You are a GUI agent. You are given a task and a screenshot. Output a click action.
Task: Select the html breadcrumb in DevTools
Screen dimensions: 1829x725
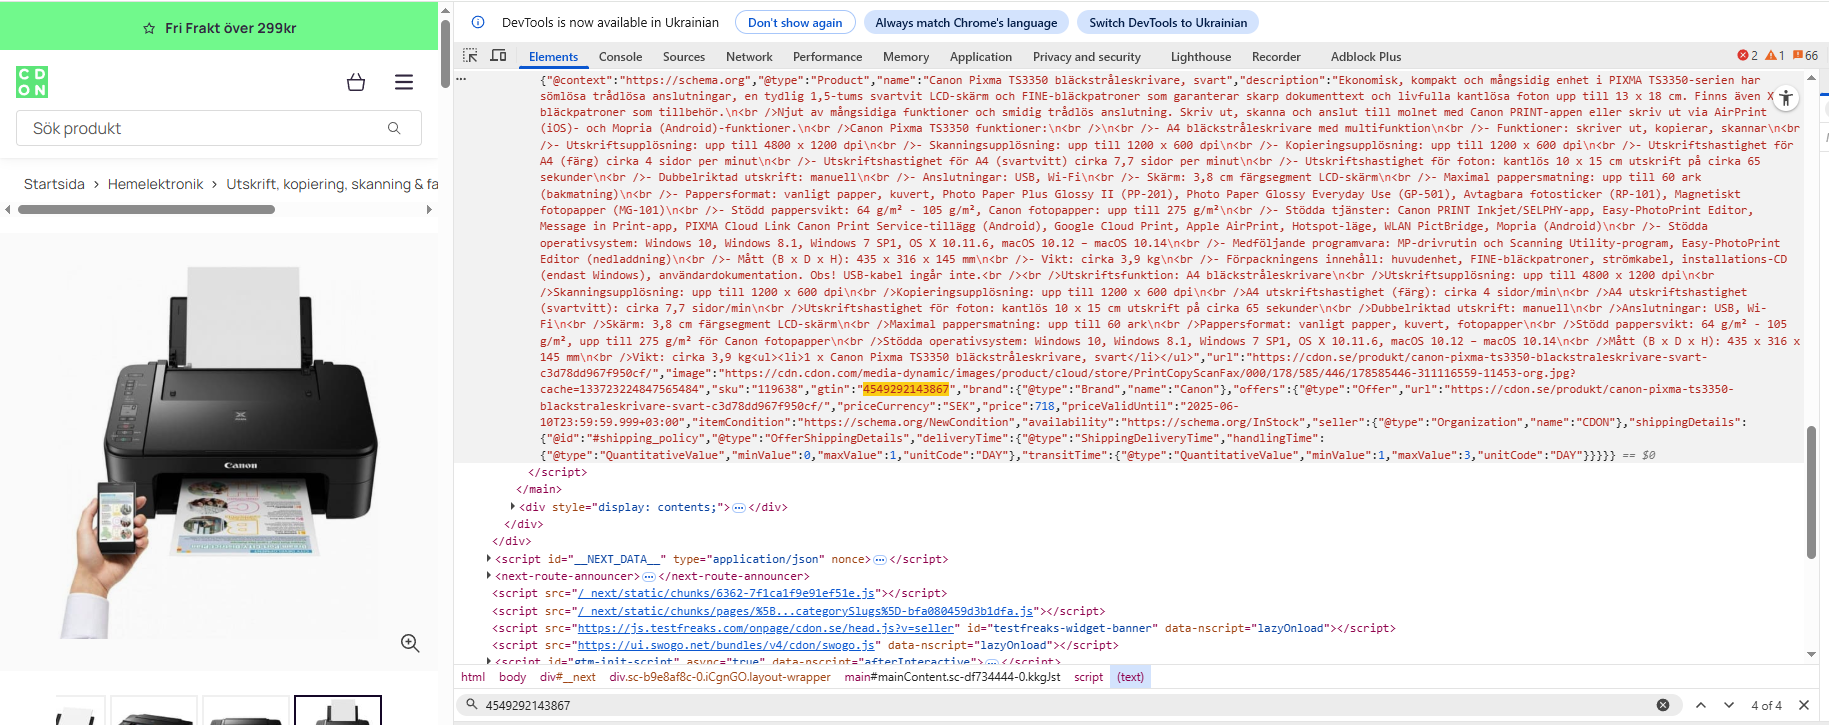tap(473, 677)
